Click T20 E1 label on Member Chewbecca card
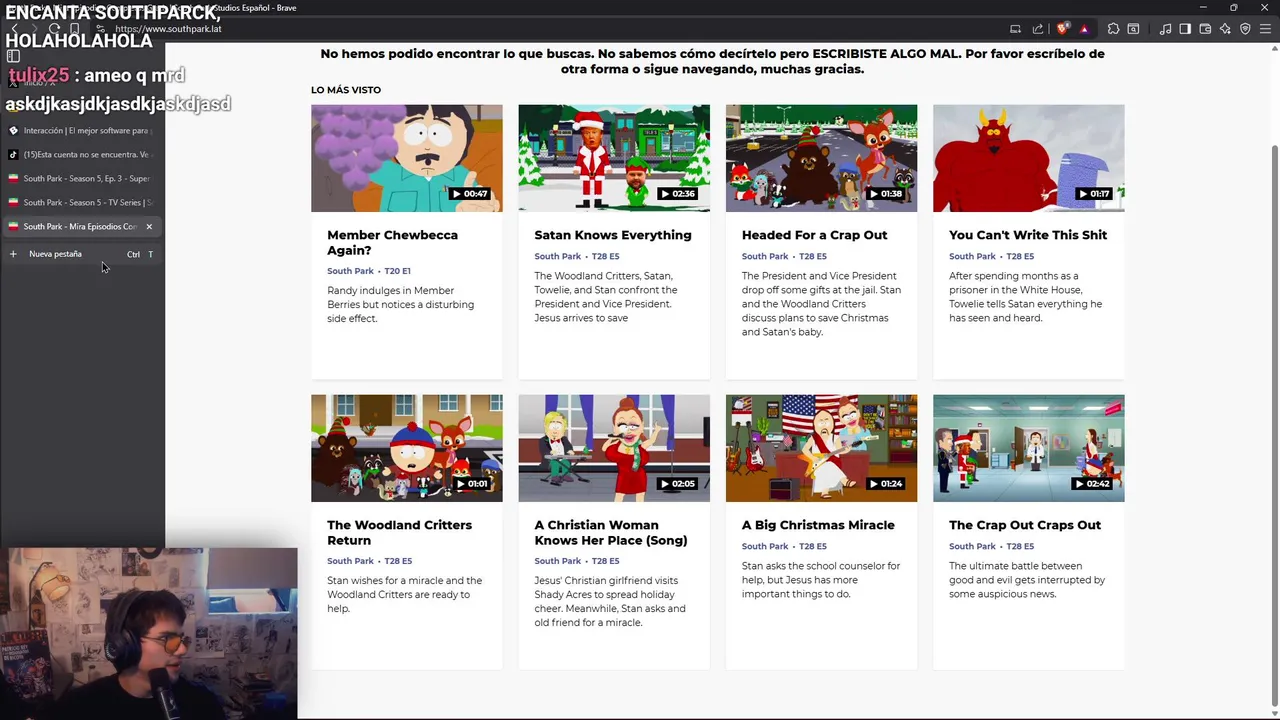1280x720 pixels. [x=397, y=271]
